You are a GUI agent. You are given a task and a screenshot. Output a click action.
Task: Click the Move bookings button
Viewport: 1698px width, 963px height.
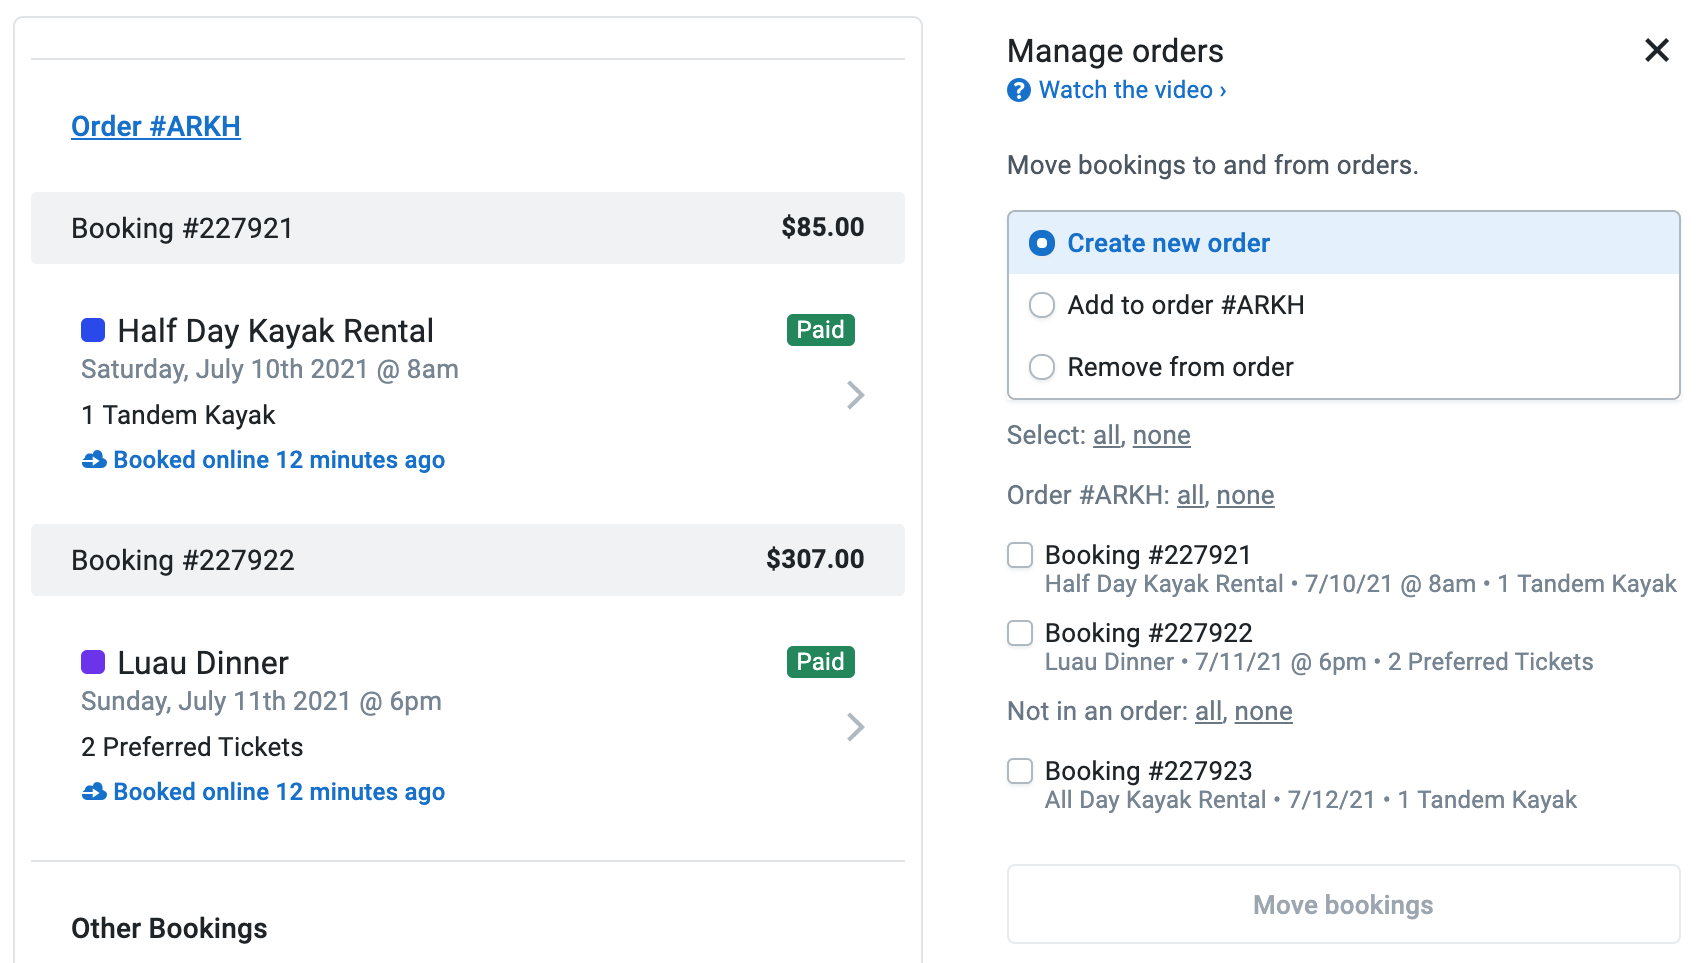1343,905
